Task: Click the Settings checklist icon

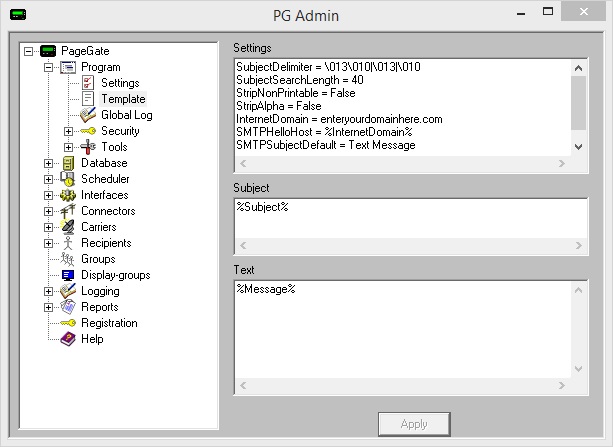Action: [88, 83]
